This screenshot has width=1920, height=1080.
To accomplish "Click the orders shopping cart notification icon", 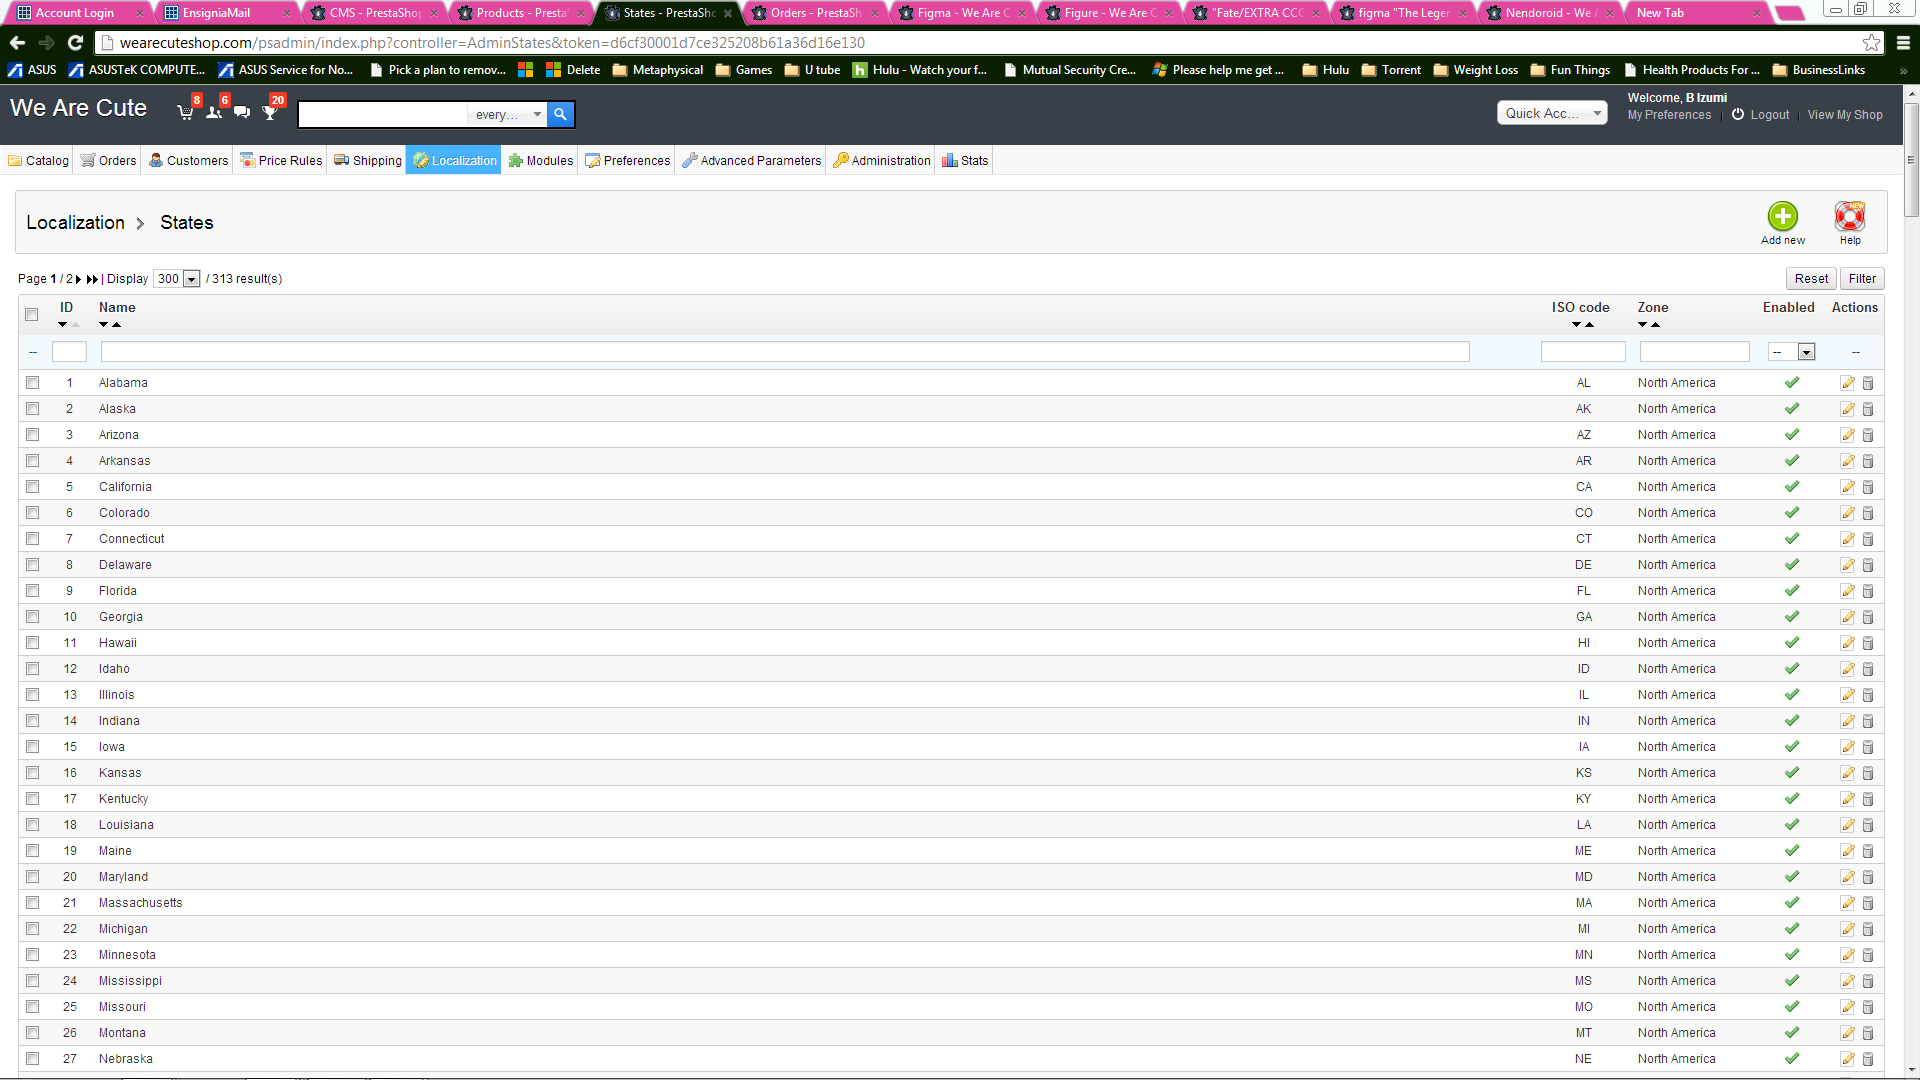I will [x=185, y=113].
